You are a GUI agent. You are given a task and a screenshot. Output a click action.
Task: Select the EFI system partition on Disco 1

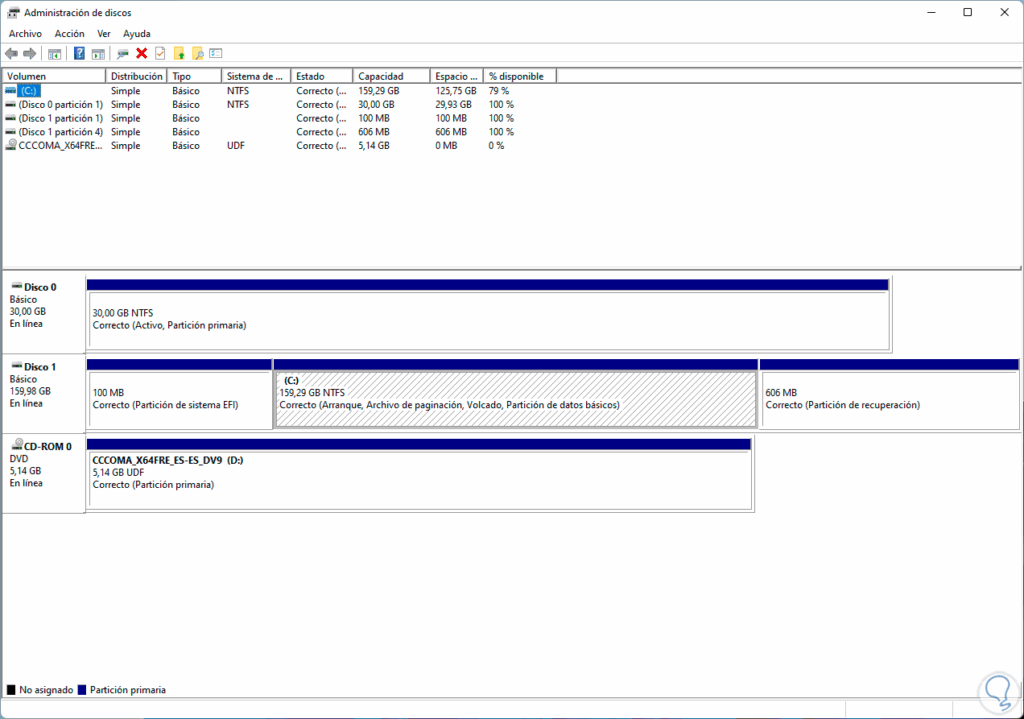click(178, 396)
